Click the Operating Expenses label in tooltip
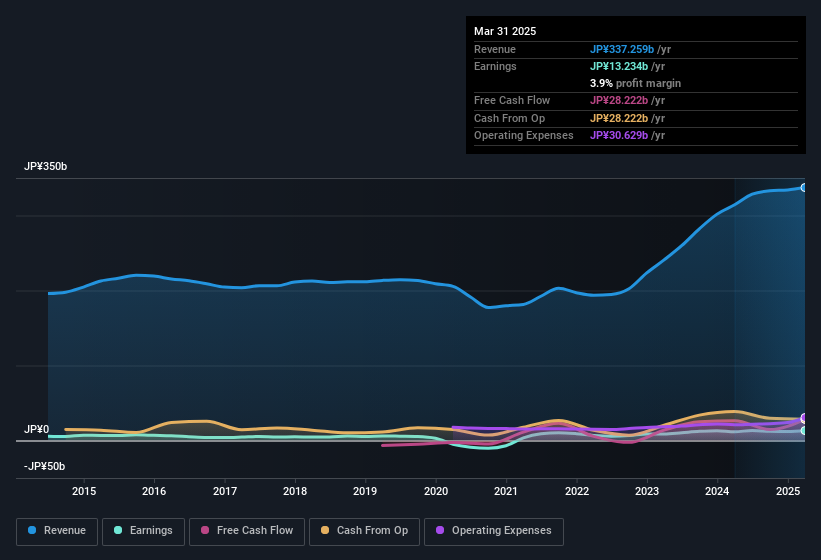The height and width of the screenshot is (560, 821). pos(523,136)
